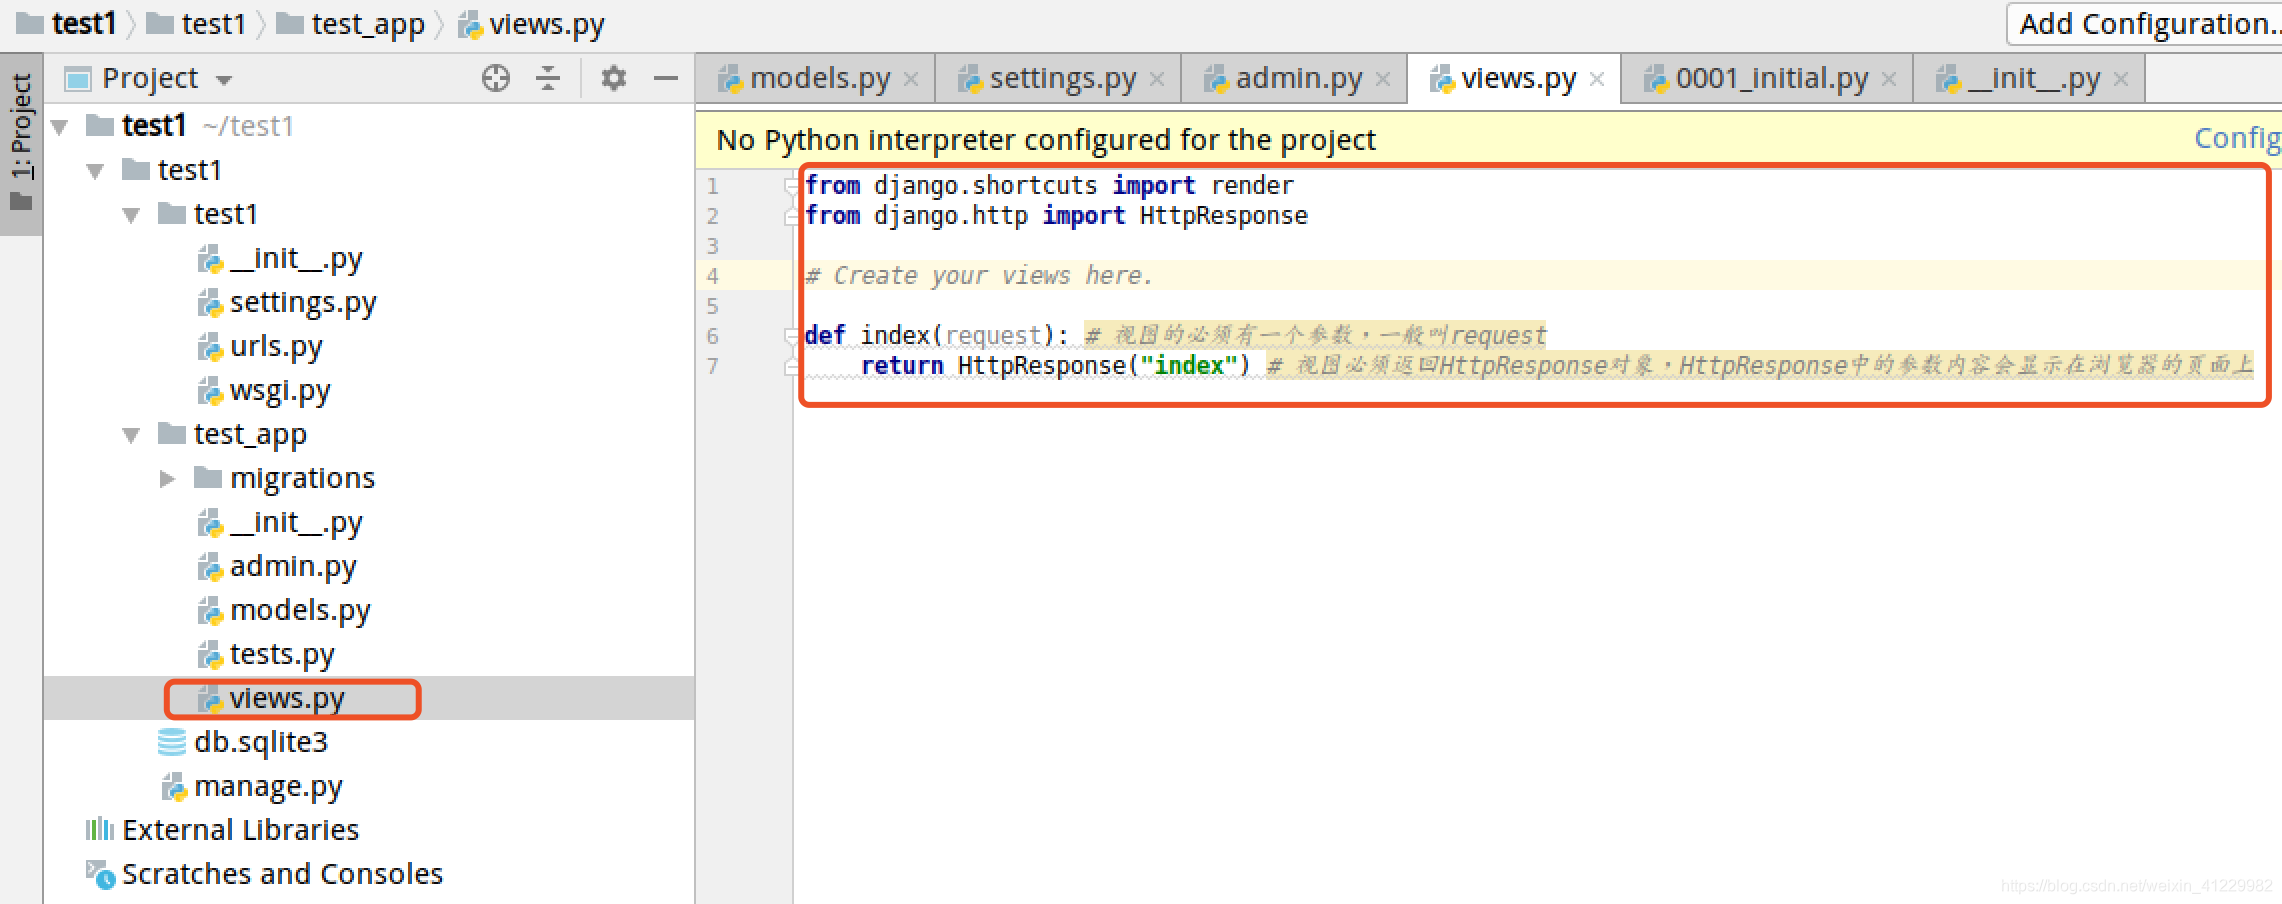This screenshot has width=2282, height=904.
Task: Open Project panel settings gear
Action: 614,78
